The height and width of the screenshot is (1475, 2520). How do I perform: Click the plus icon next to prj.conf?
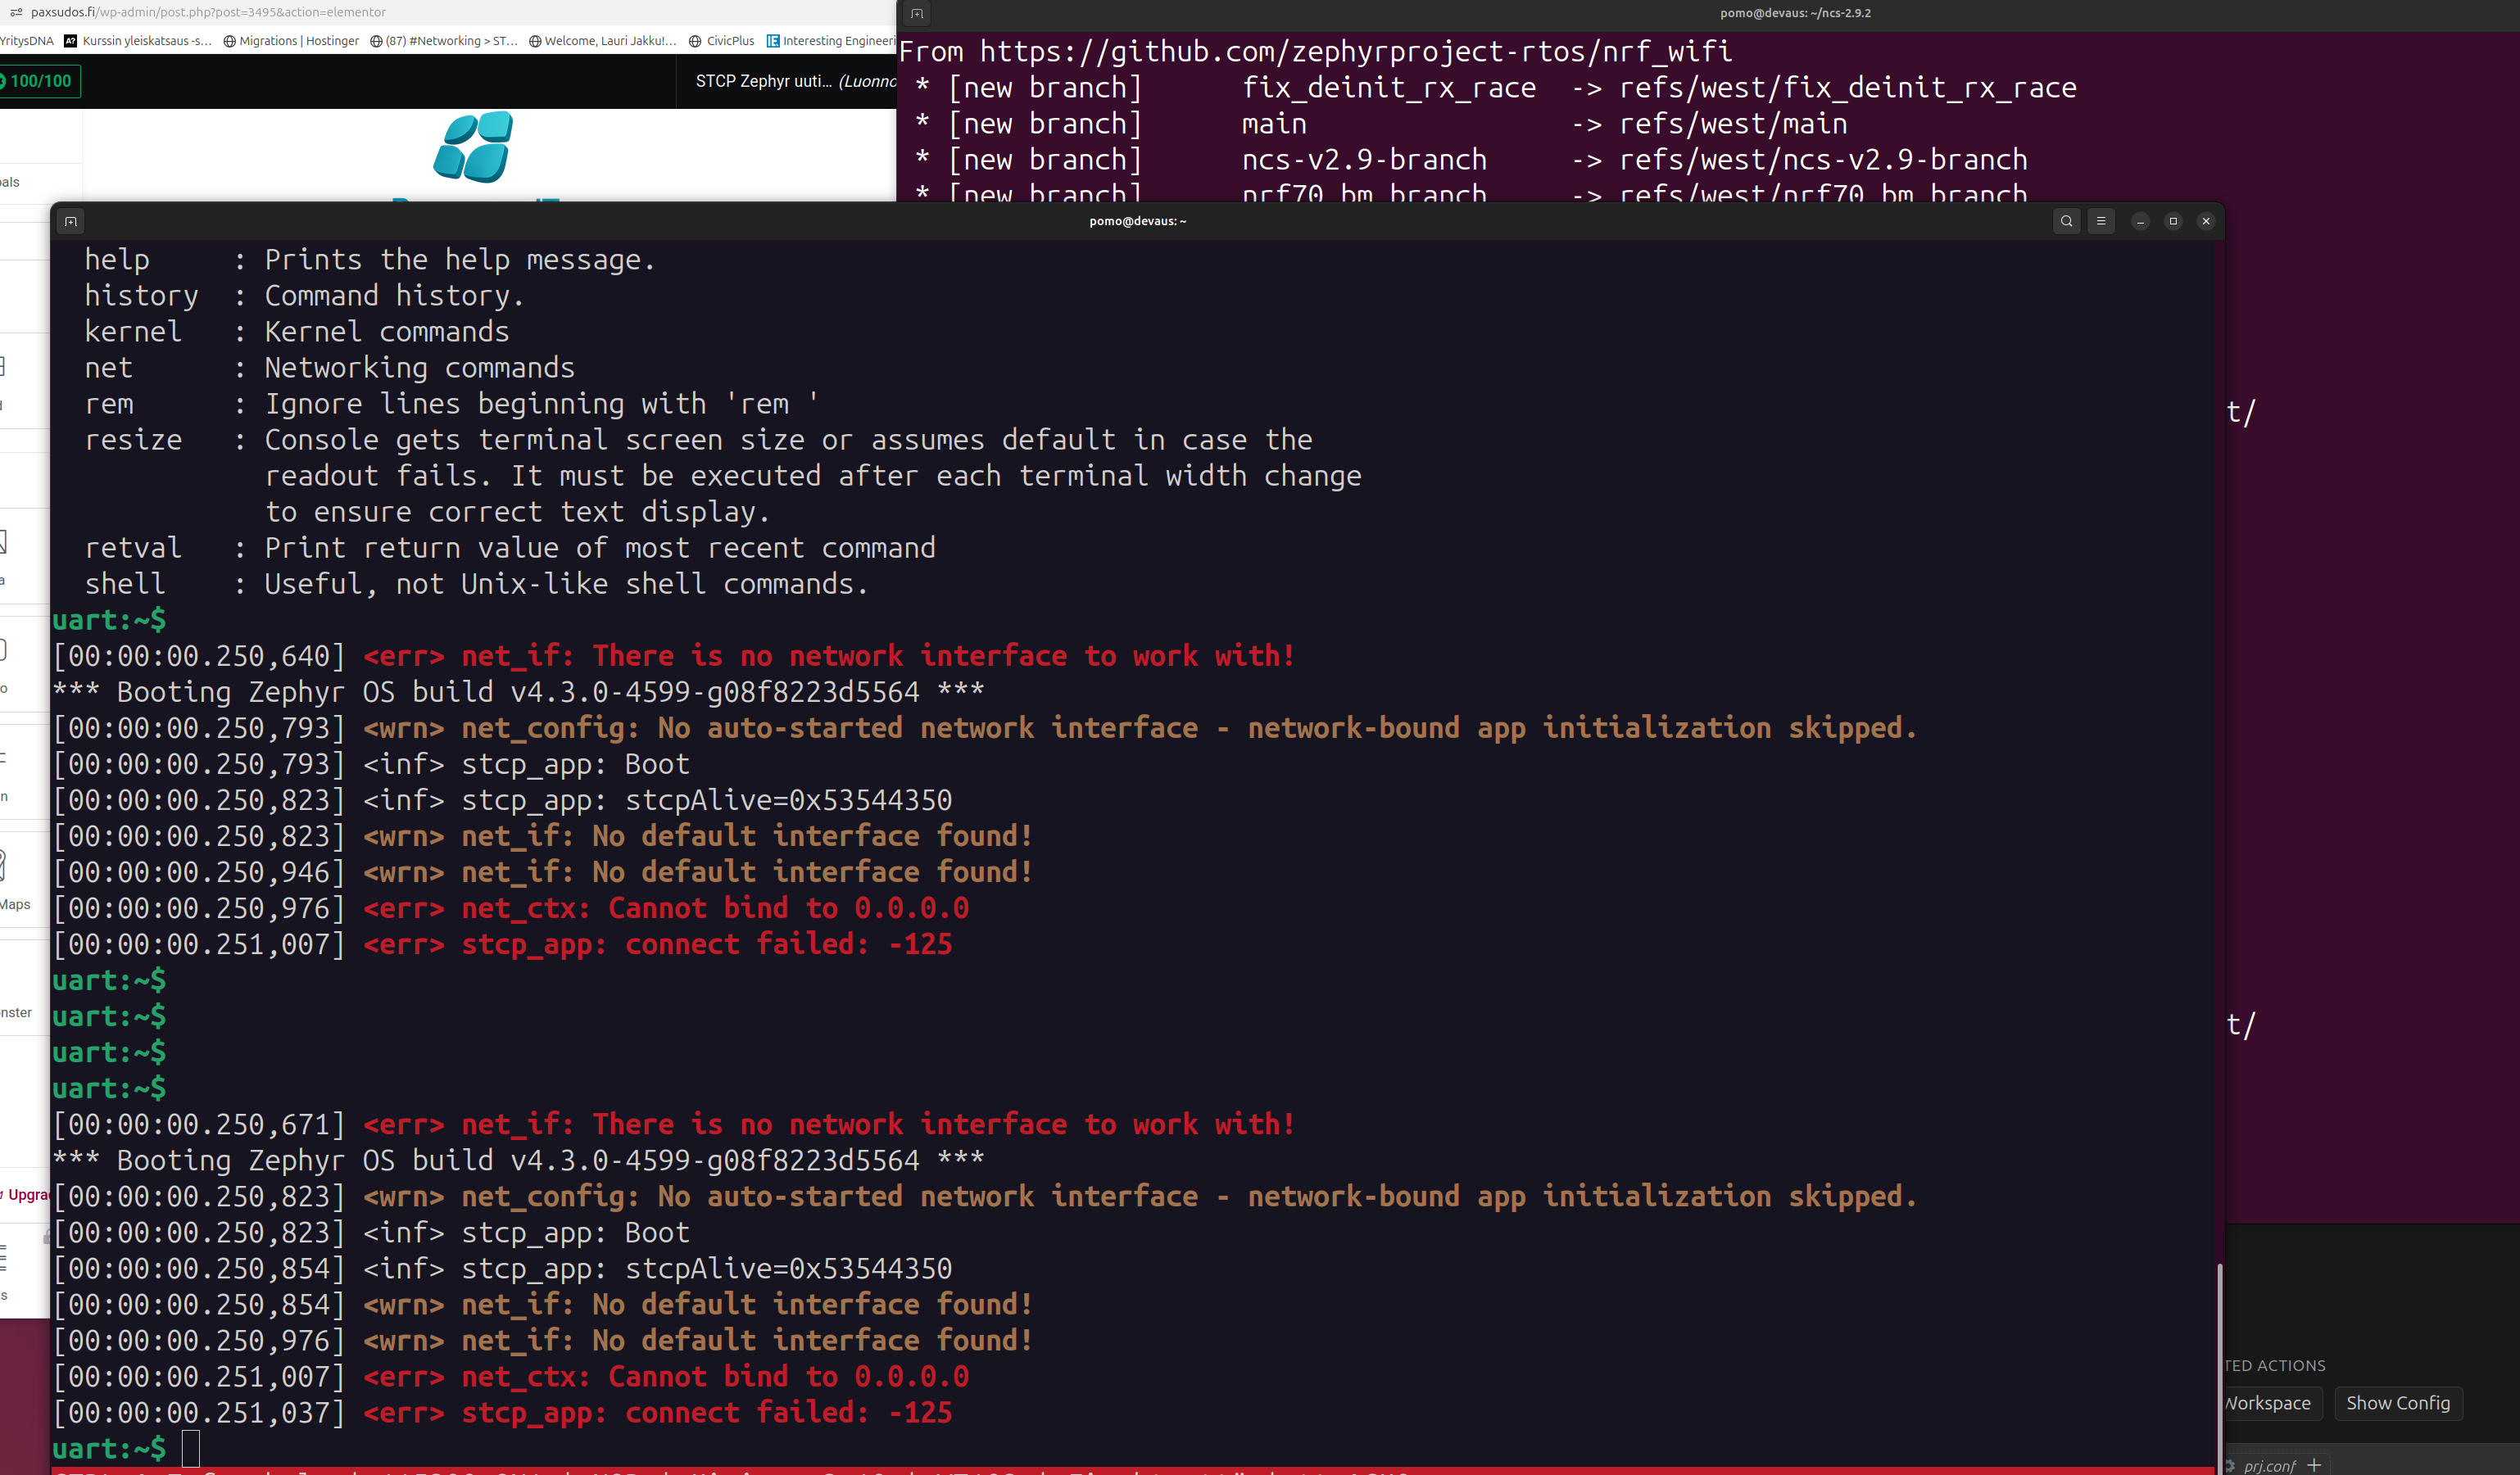pyautogui.click(x=2314, y=1465)
